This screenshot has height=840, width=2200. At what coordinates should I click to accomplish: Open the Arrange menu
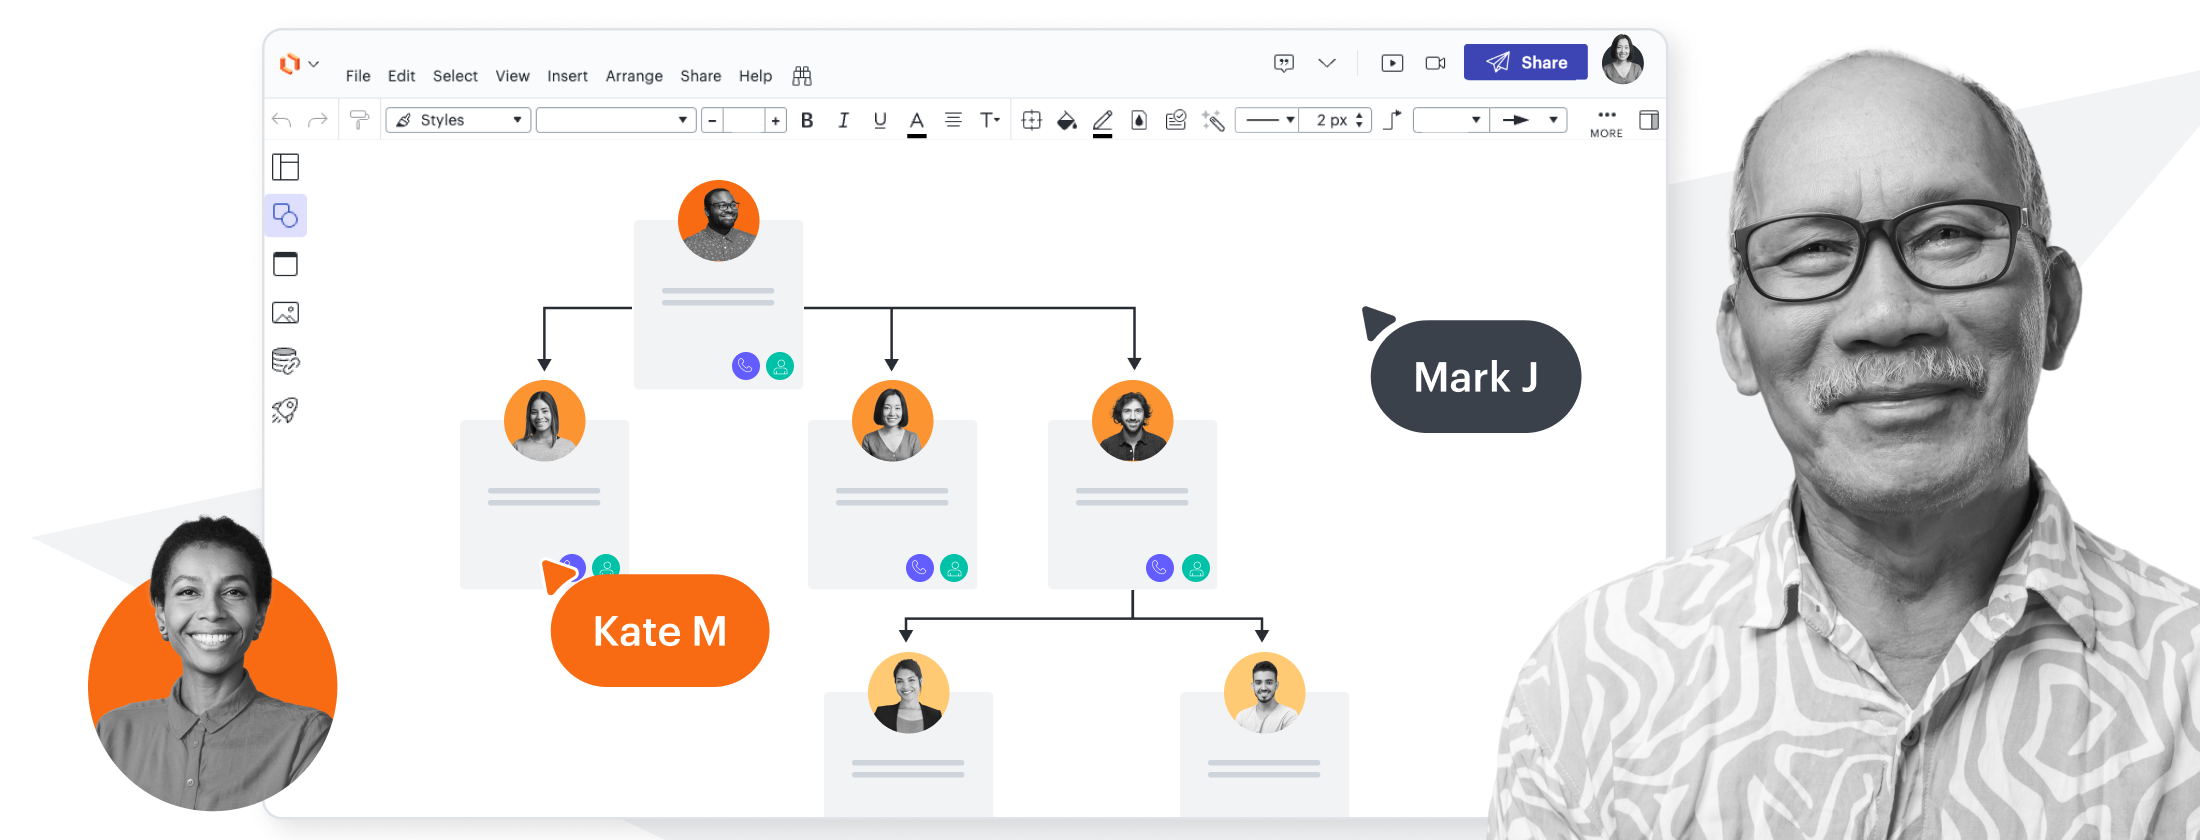click(x=634, y=76)
